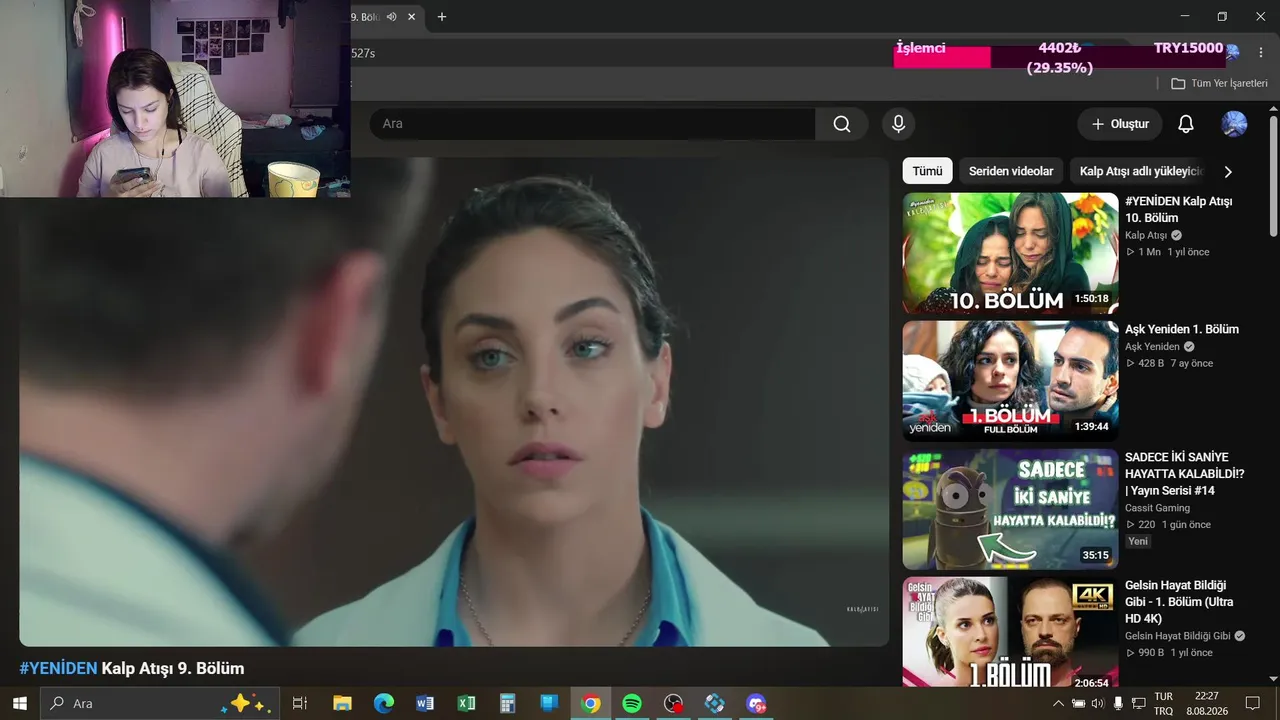Open File Explorer from the taskbar
The width and height of the screenshot is (1280, 720).
[342, 703]
